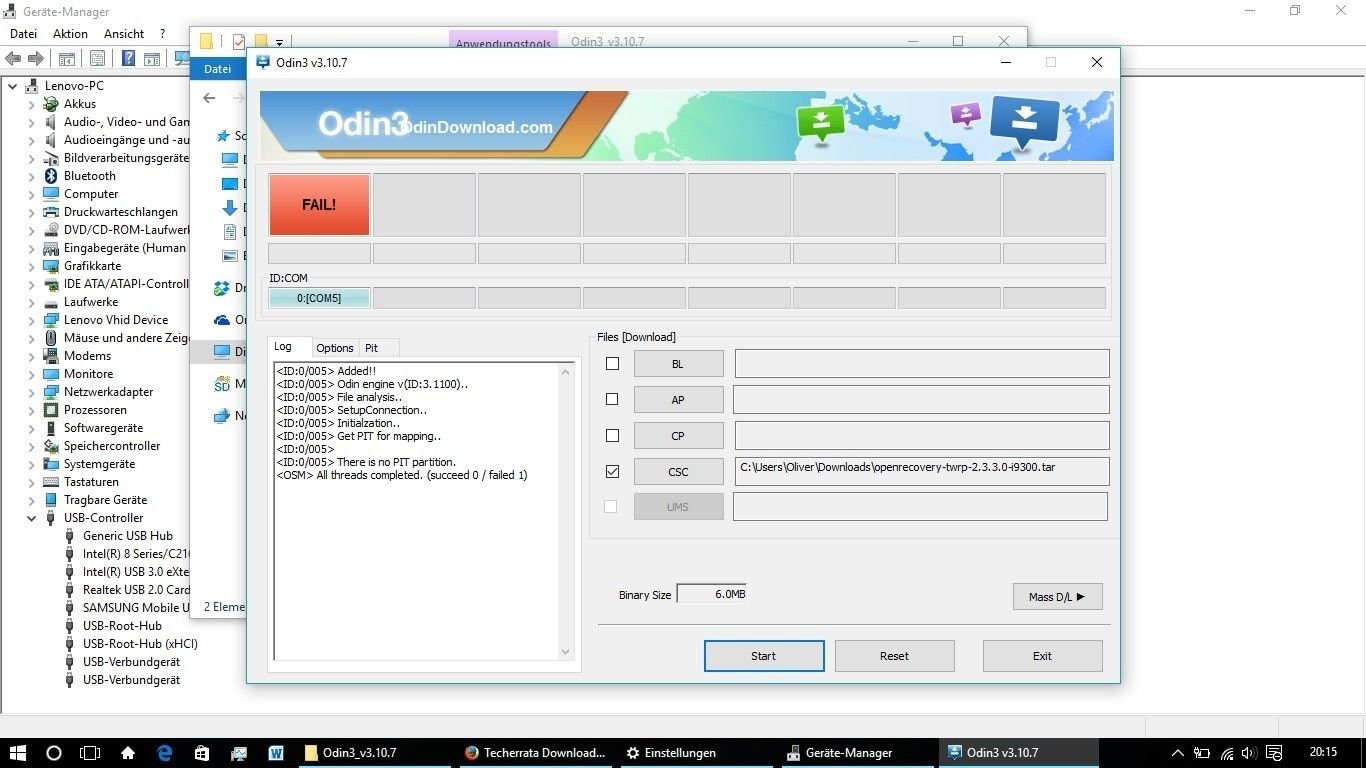Enable the AP file checkbox

[x=612, y=399]
